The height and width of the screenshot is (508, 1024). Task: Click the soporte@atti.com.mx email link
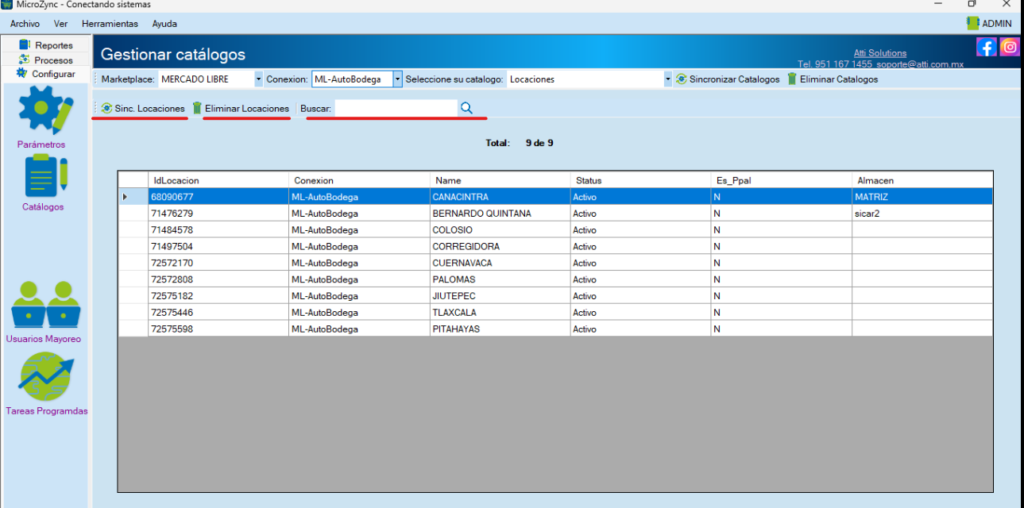[x=920, y=64]
